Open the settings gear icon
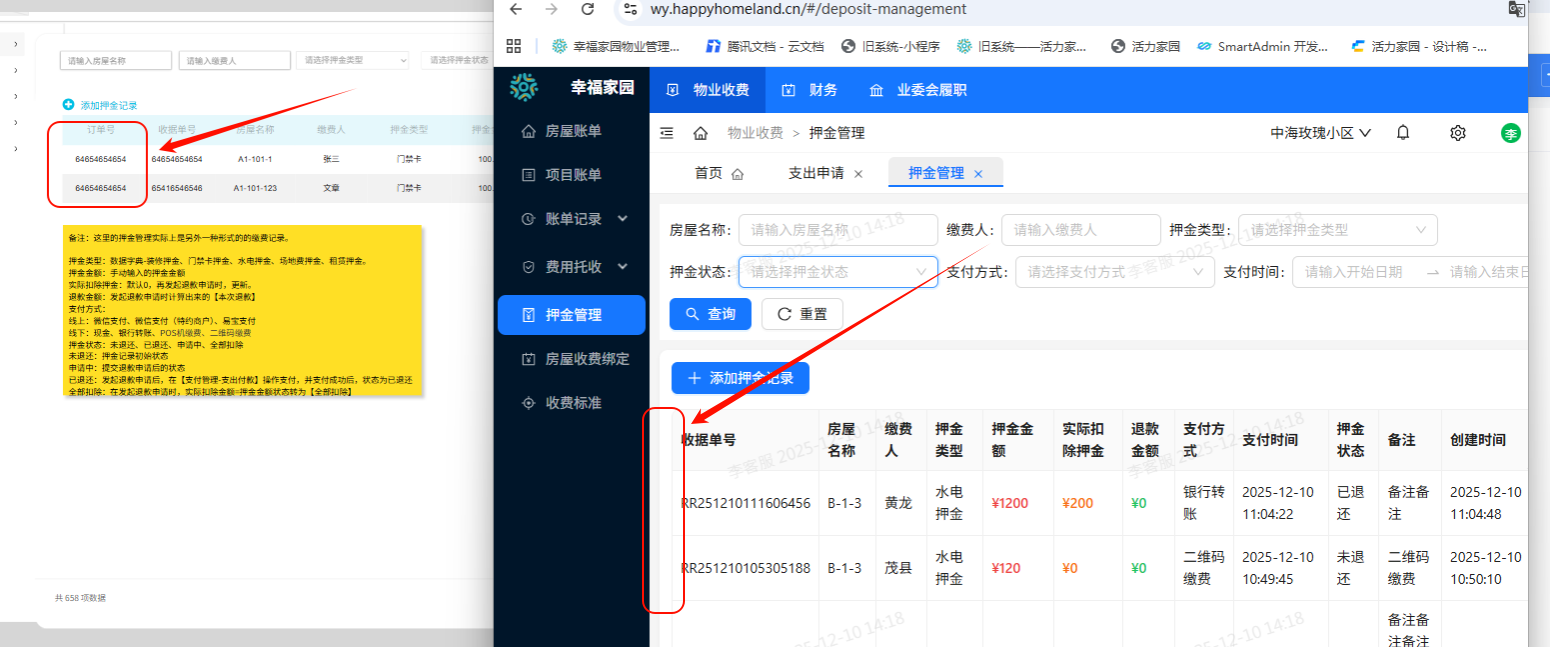The height and width of the screenshot is (647, 1550). click(x=1457, y=132)
